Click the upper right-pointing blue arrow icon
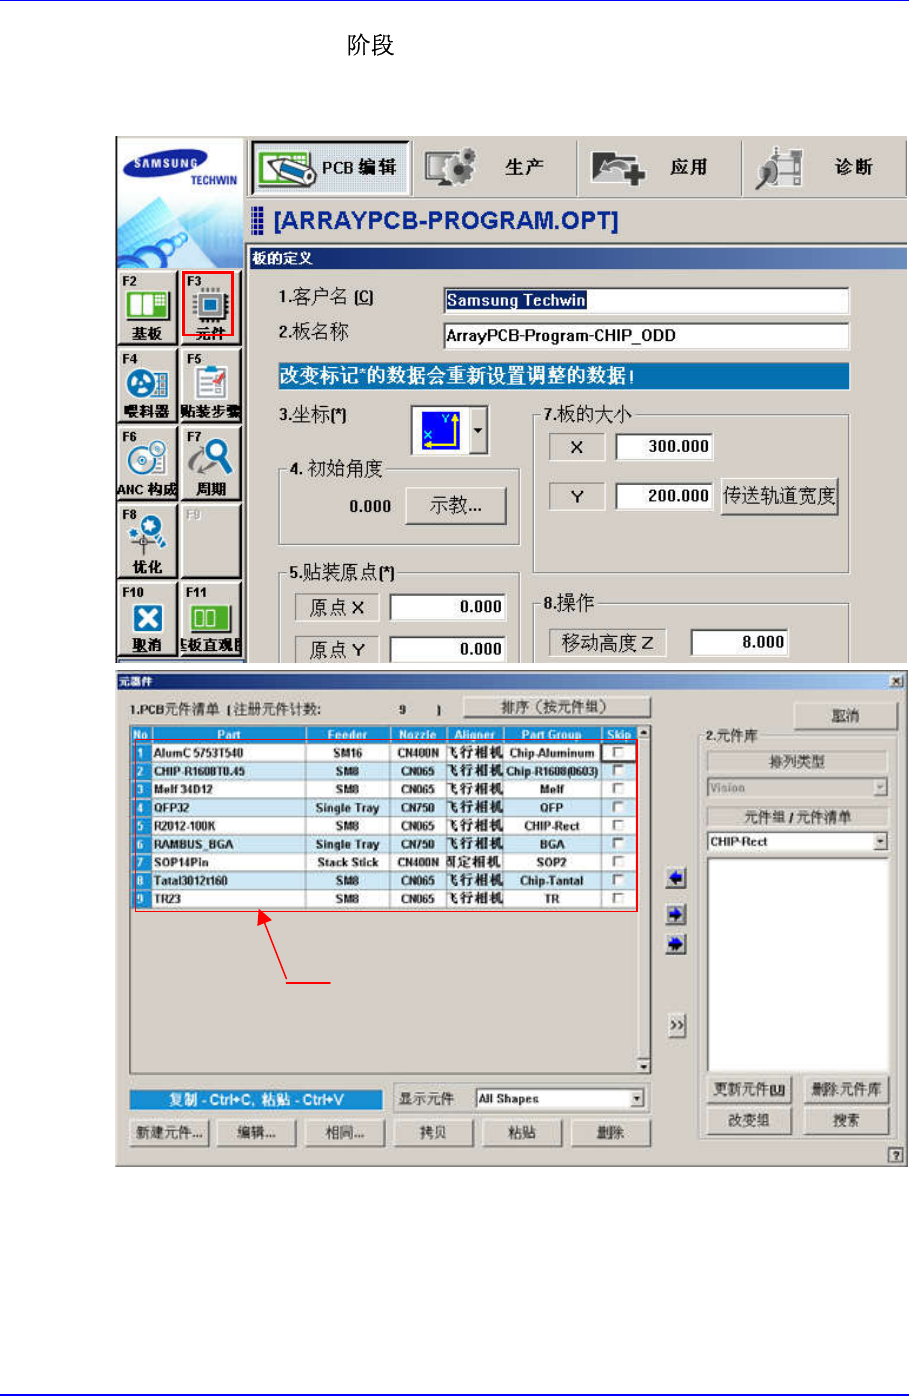The width and height of the screenshot is (909, 1396). pos(676,914)
